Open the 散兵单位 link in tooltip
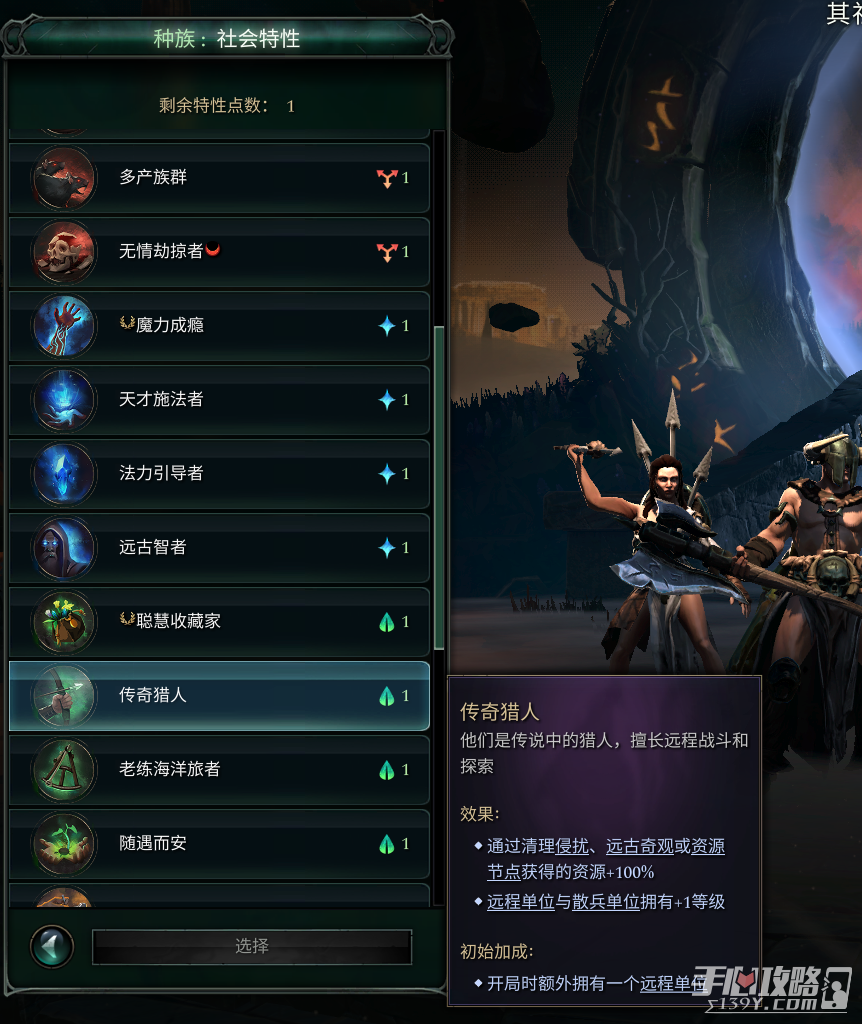 tap(606, 902)
